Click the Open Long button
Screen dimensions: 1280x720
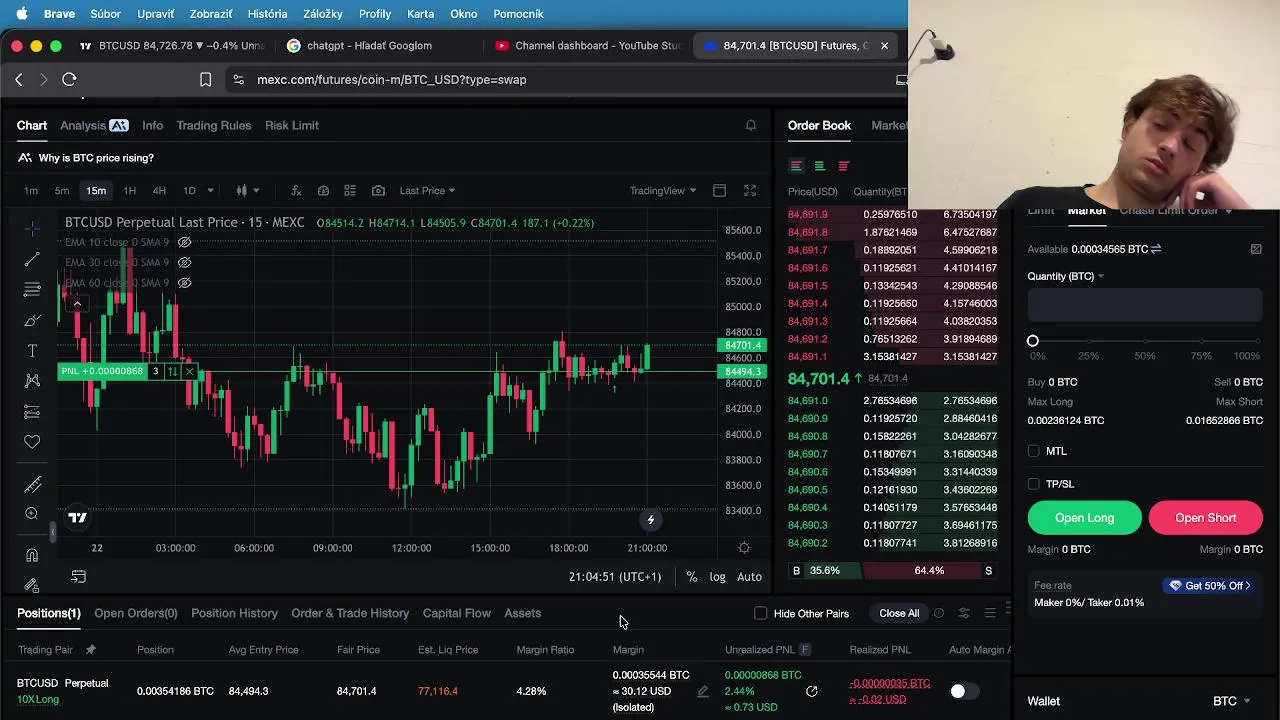(x=1084, y=518)
